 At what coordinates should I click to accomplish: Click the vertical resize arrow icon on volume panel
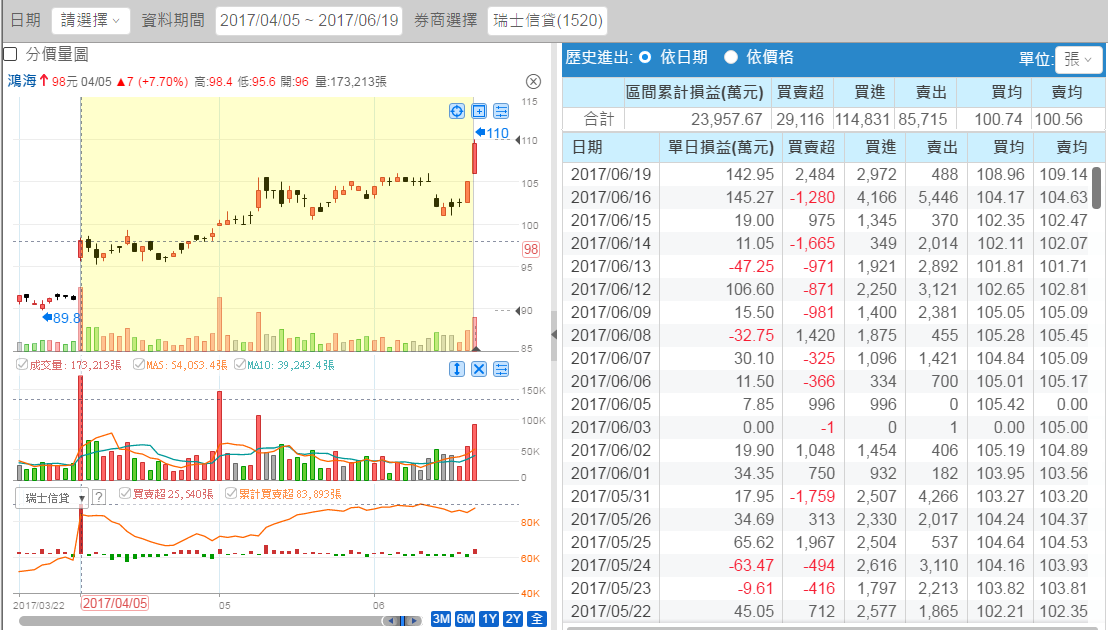tap(457, 369)
